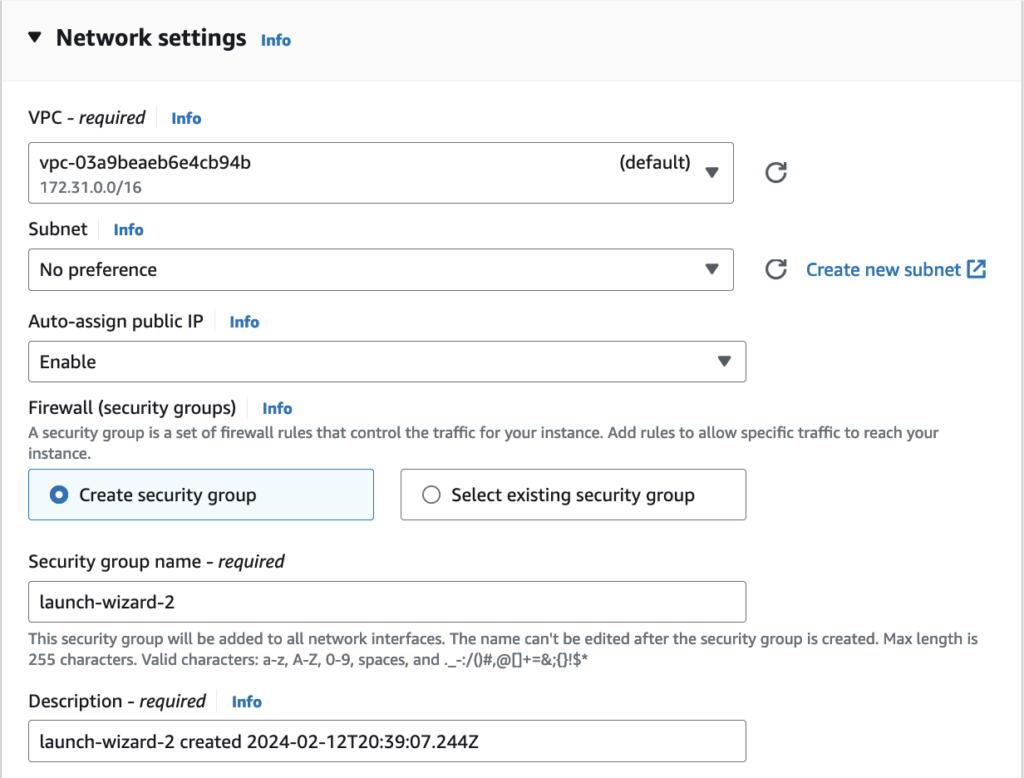The width and height of the screenshot is (1024, 778).
Task: Collapse the Network settings section triangle
Action: pos(35,38)
